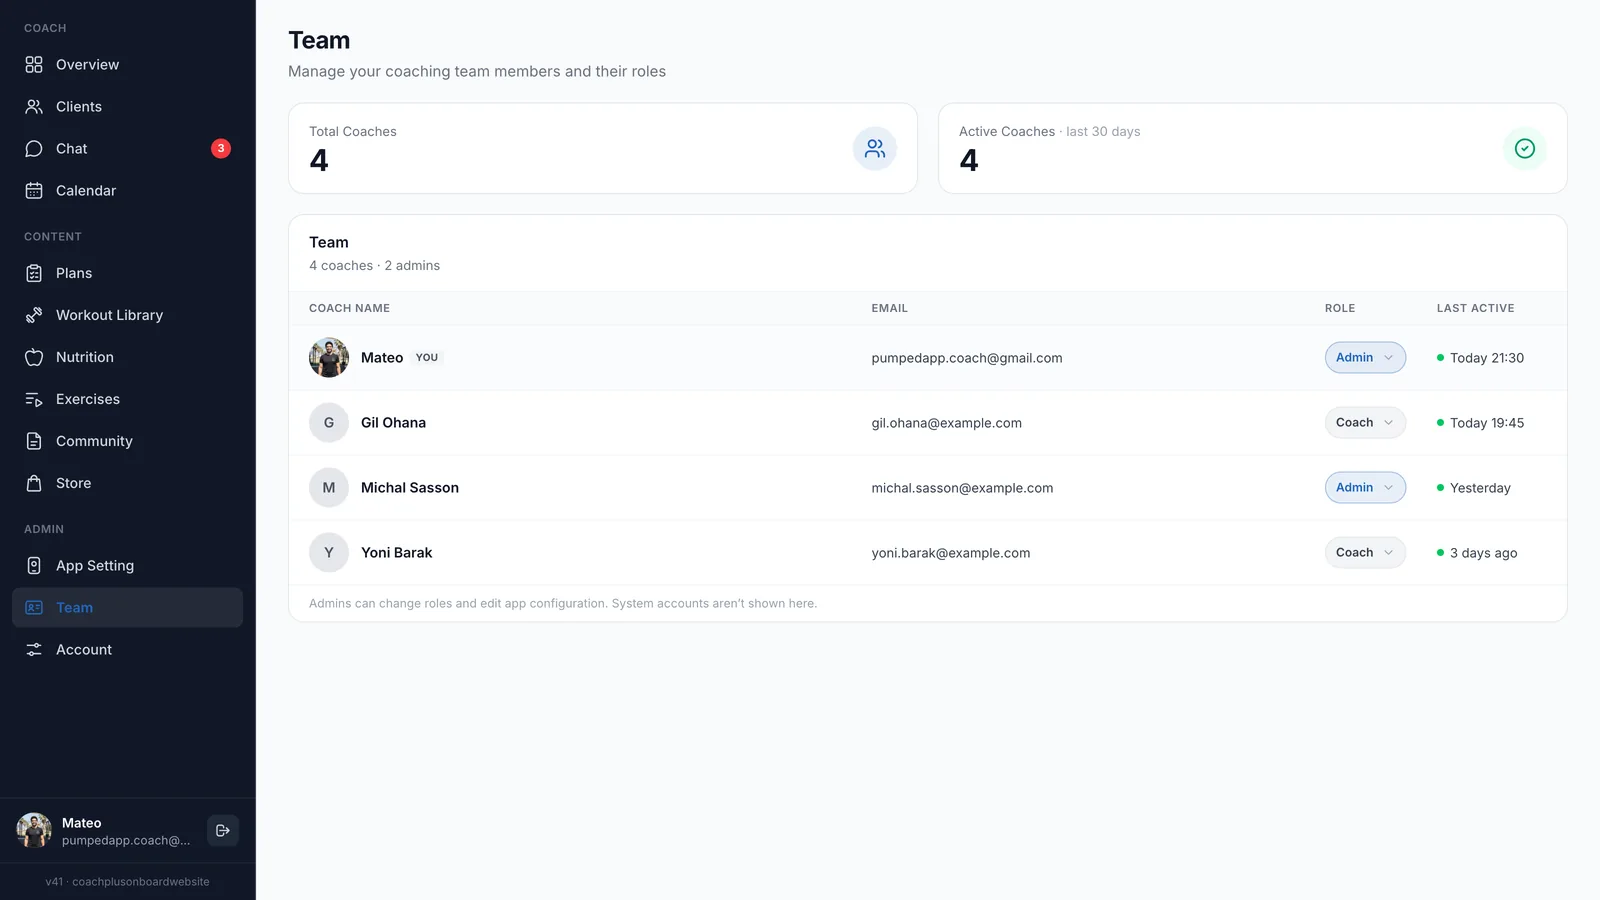Click the "3 days ago" last active value

(x=1483, y=553)
